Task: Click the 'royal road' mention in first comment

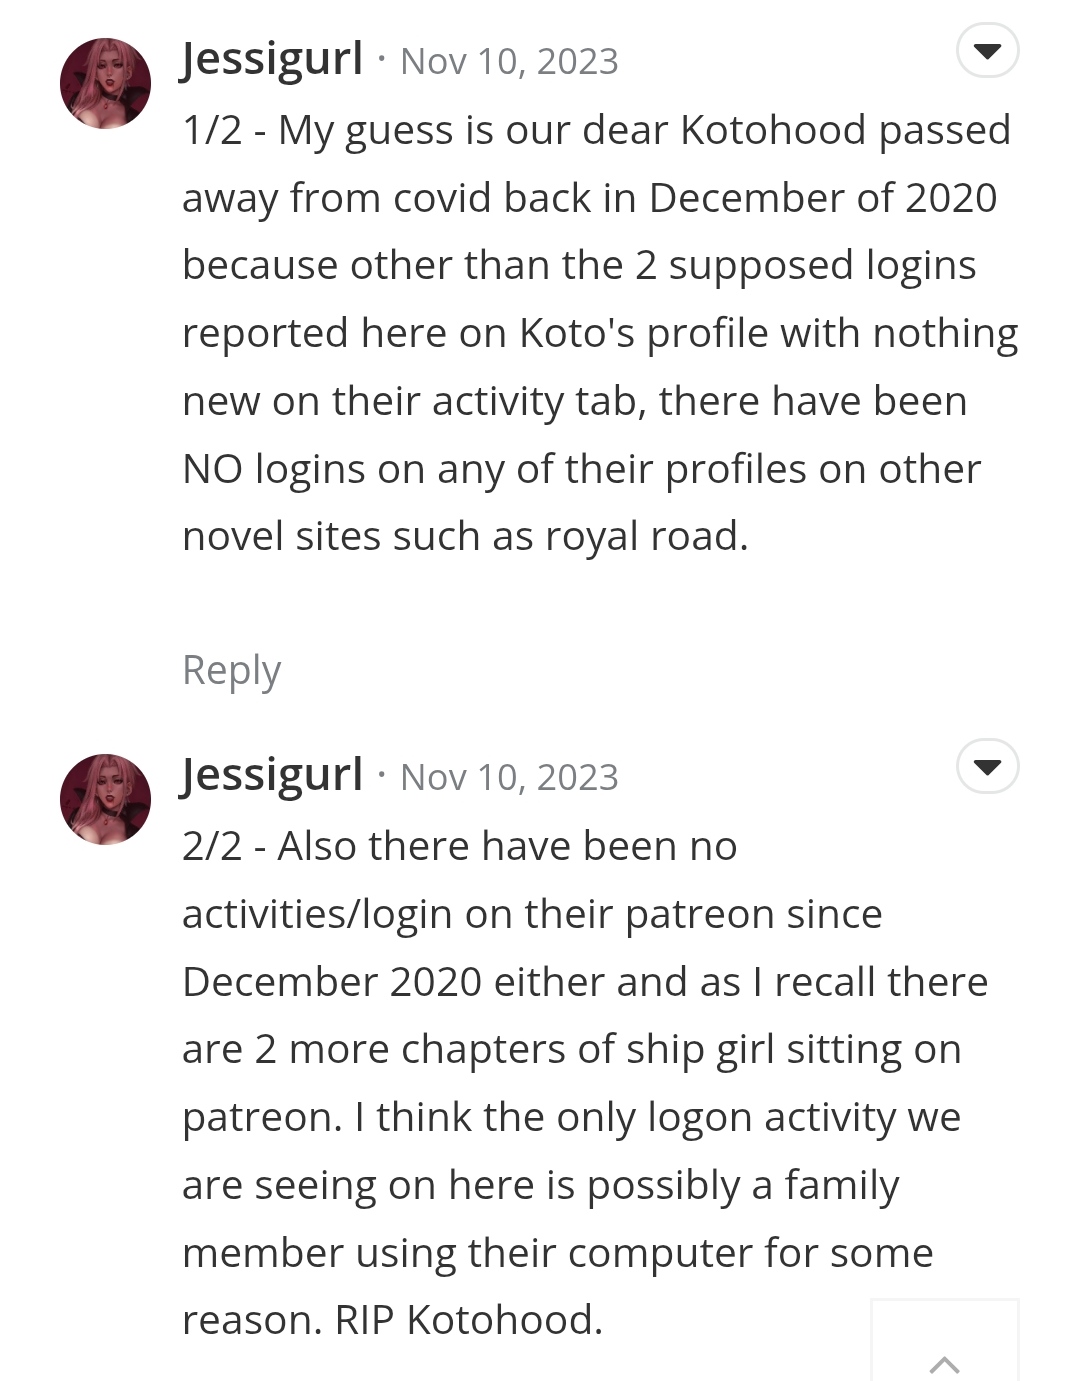Action: (x=644, y=537)
